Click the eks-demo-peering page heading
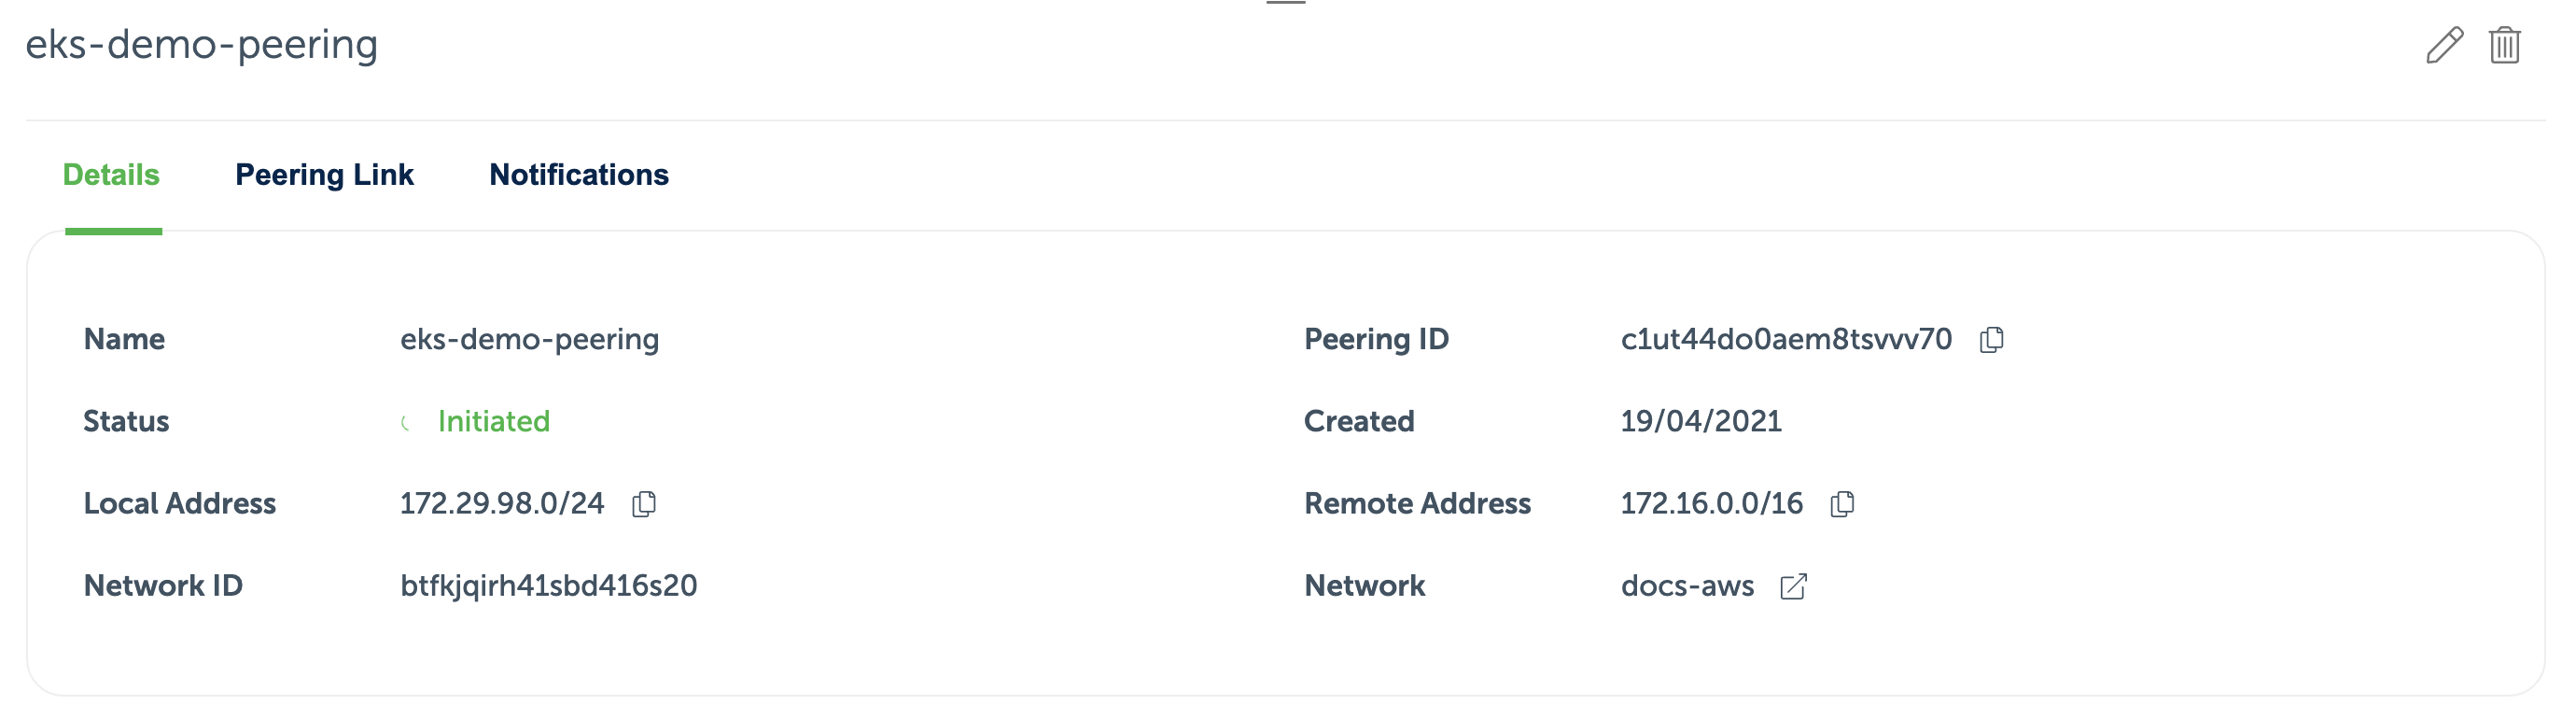This screenshot has height=719, width=2576. point(201,45)
